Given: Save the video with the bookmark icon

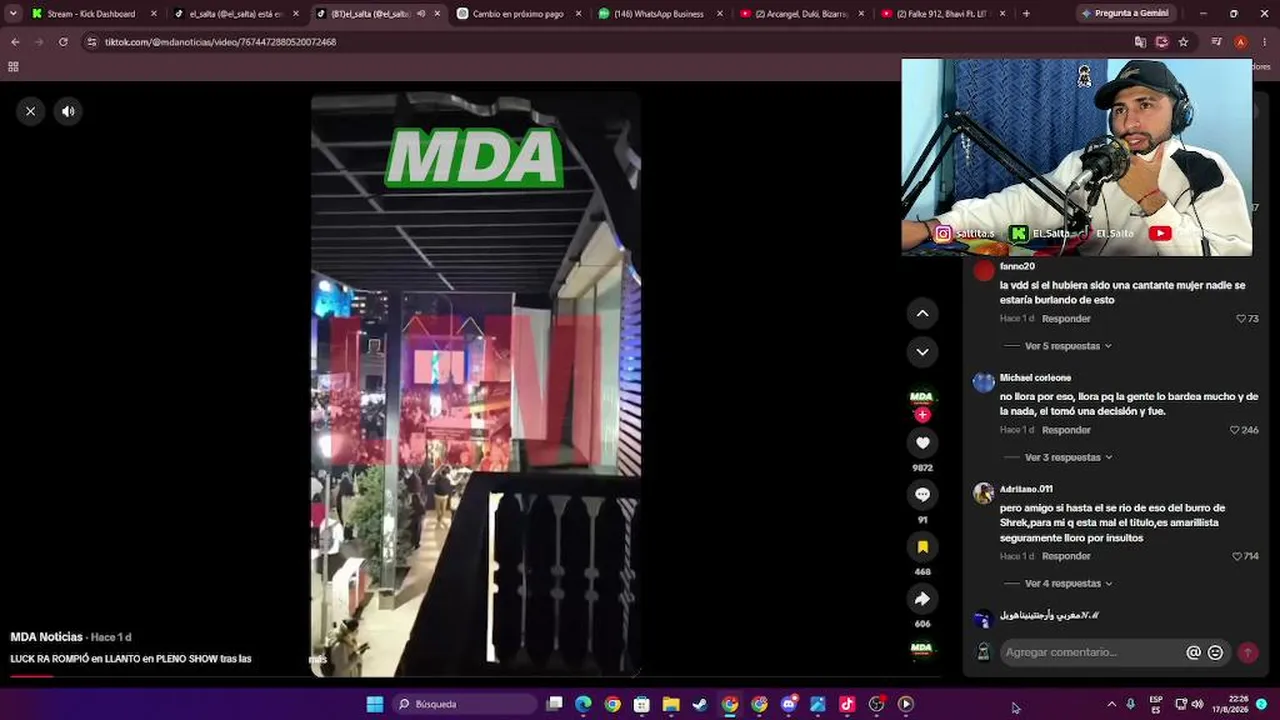Looking at the screenshot, I should (922, 547).
